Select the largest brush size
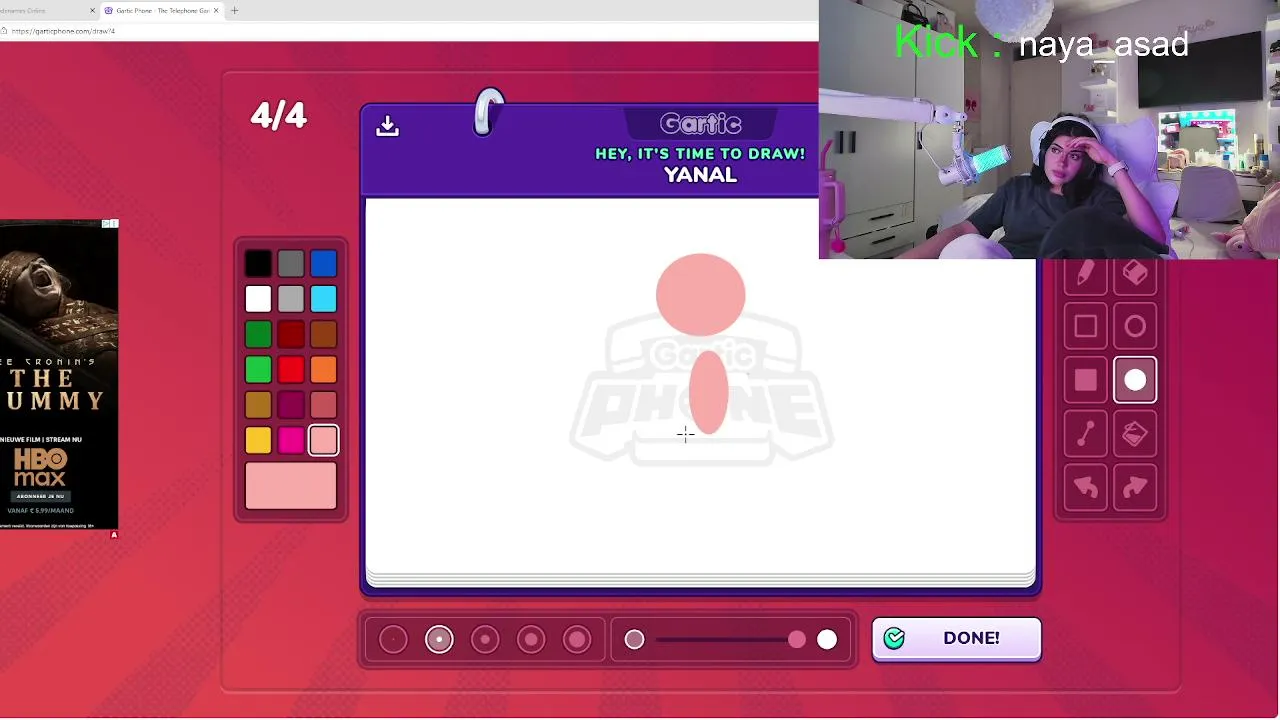 [x=577, y=640]
